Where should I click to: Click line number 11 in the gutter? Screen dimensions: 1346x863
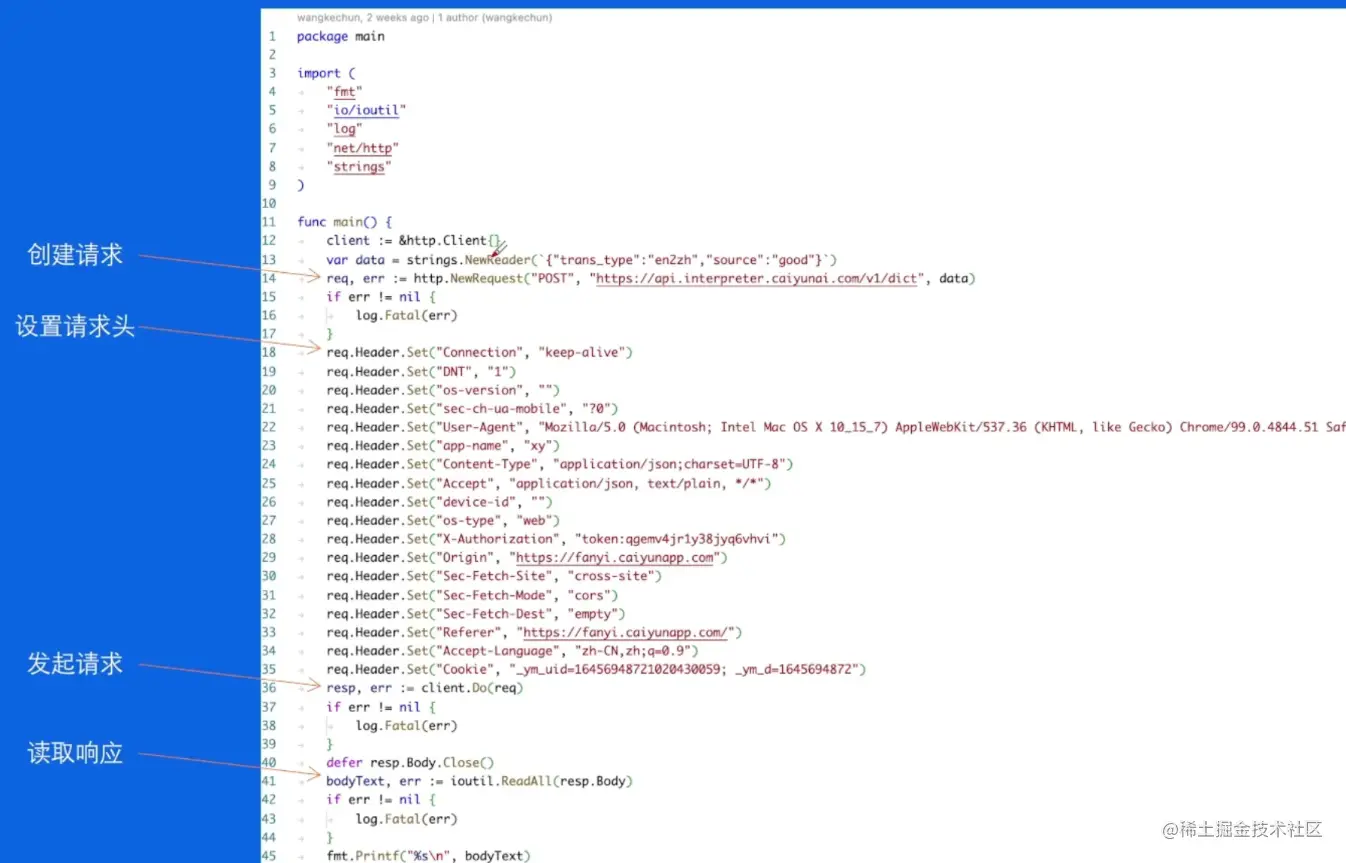(x=269, y=222)
